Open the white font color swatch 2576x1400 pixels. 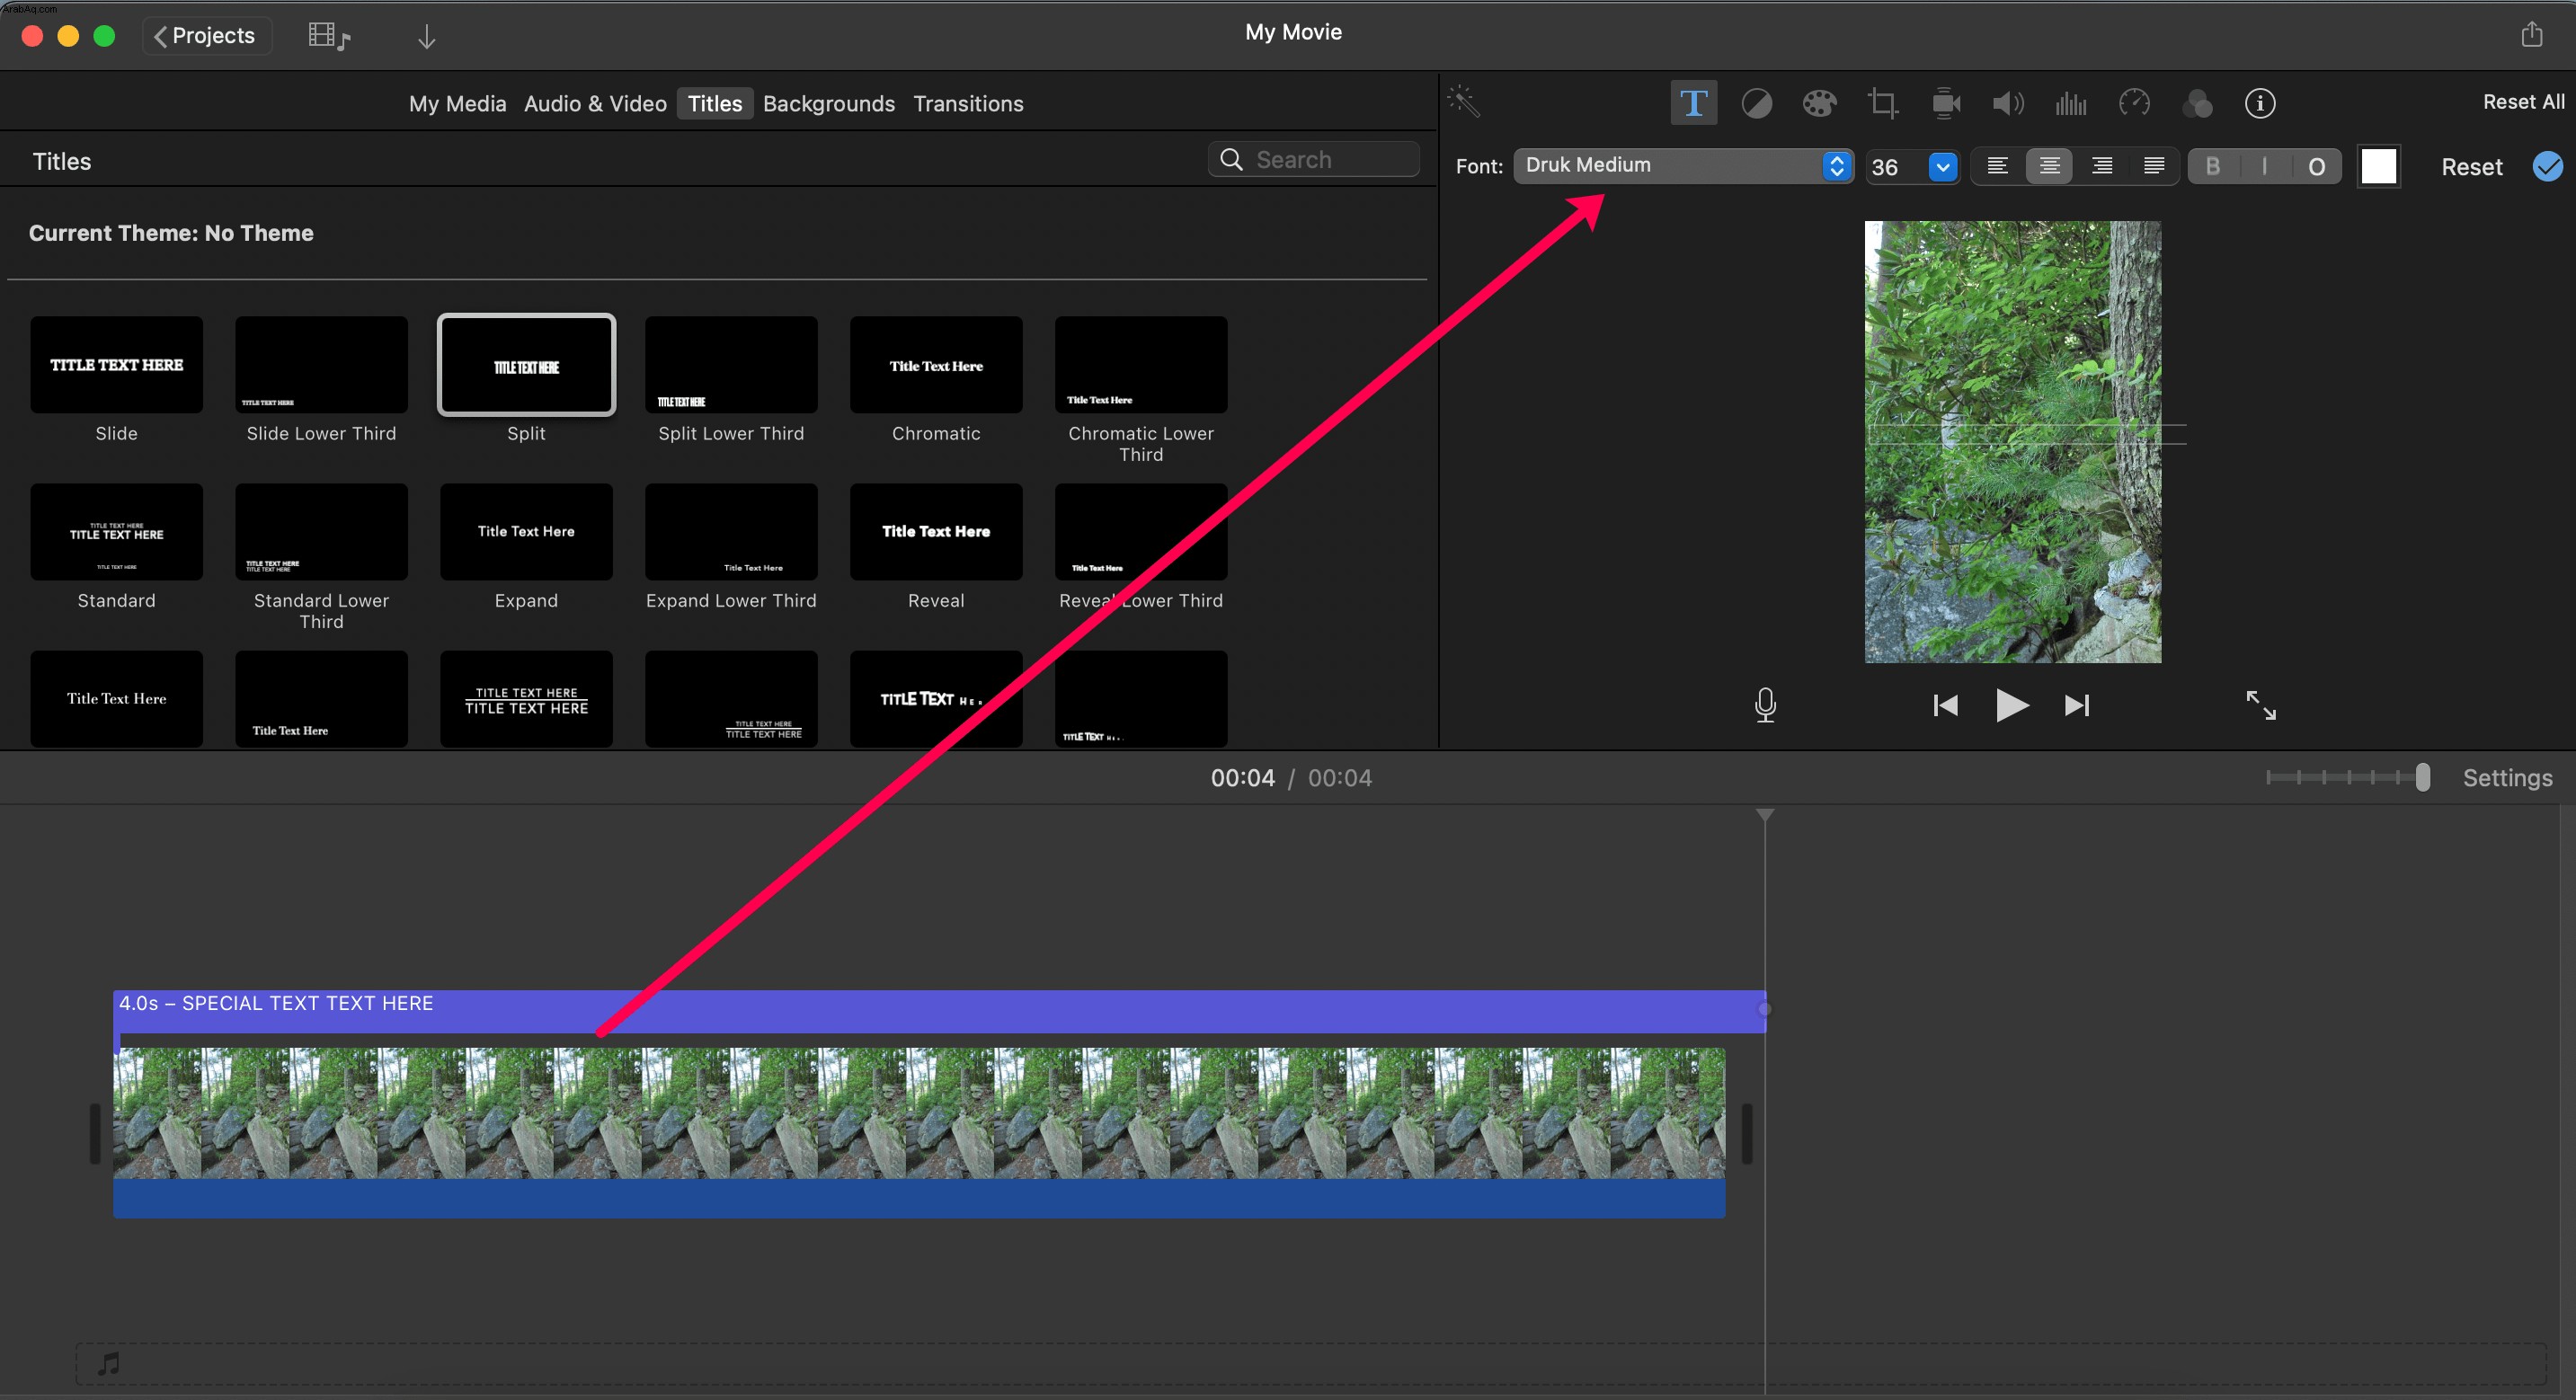tap(2378, 166)
